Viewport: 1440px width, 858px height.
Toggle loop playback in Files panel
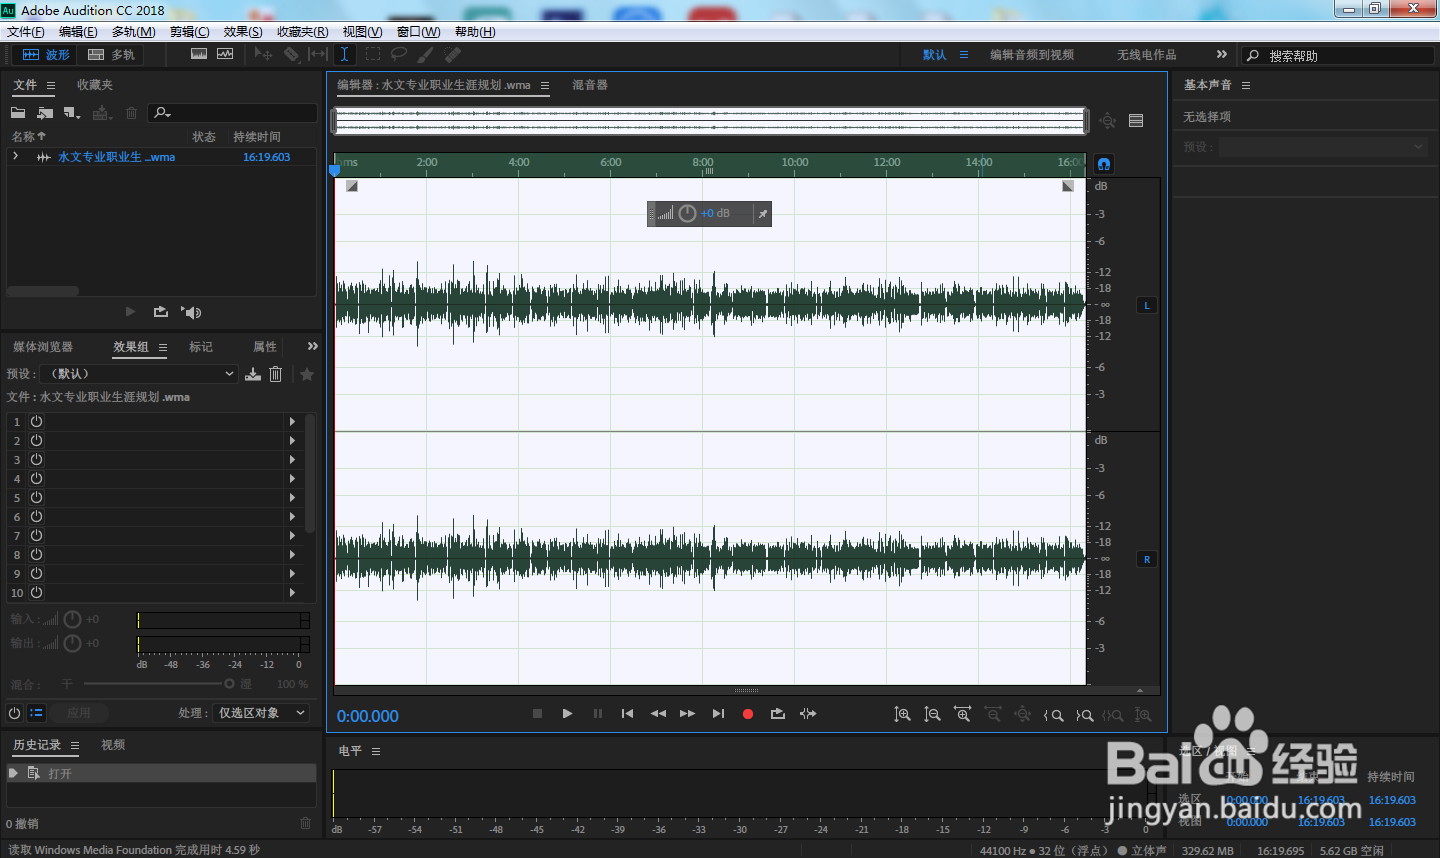(160, 312)
